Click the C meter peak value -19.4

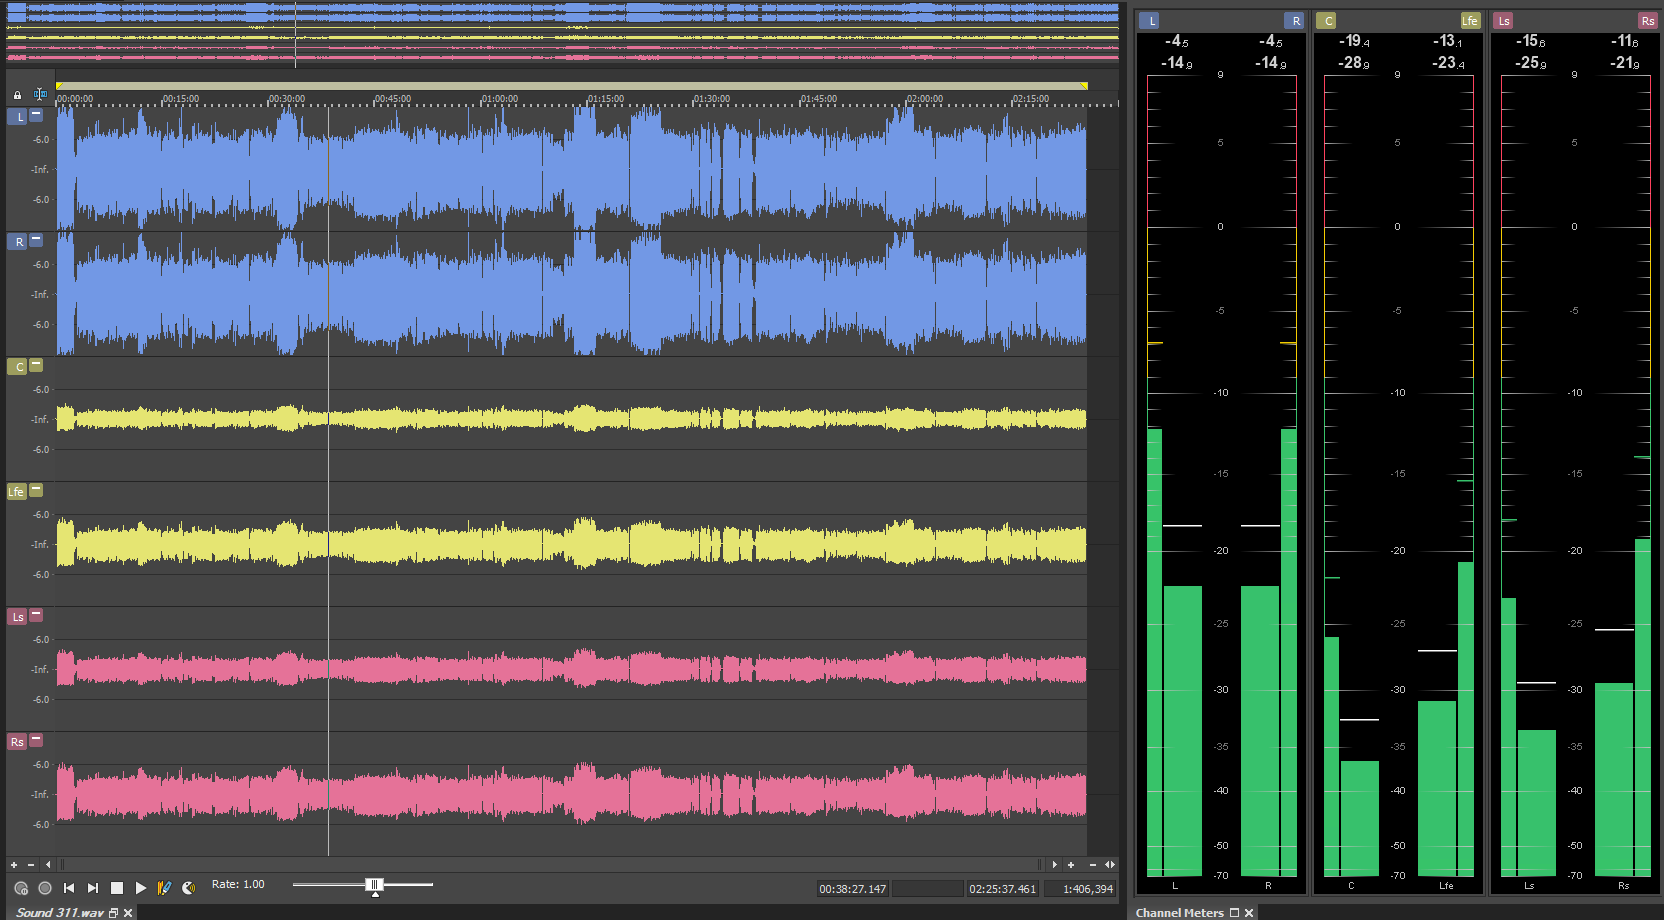pos(1354,41)
